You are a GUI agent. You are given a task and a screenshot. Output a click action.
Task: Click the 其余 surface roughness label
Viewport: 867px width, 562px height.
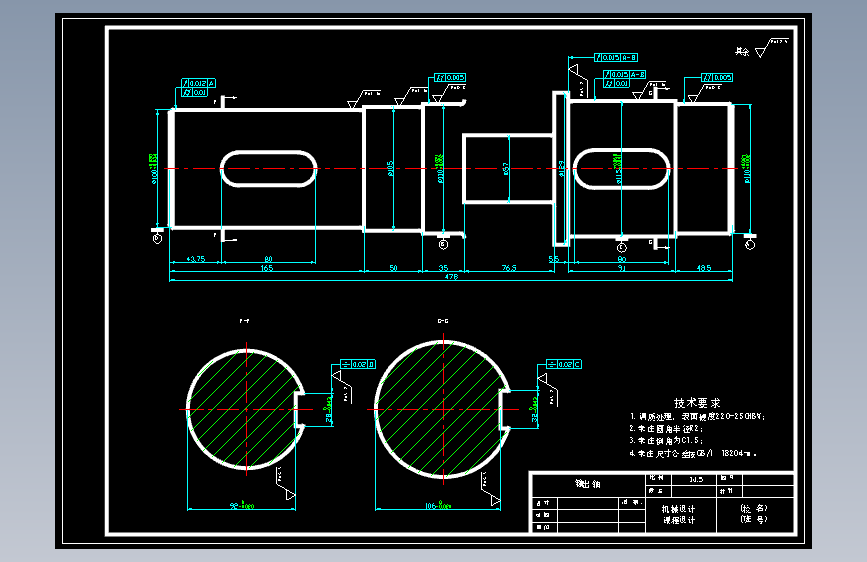(742, 51)
